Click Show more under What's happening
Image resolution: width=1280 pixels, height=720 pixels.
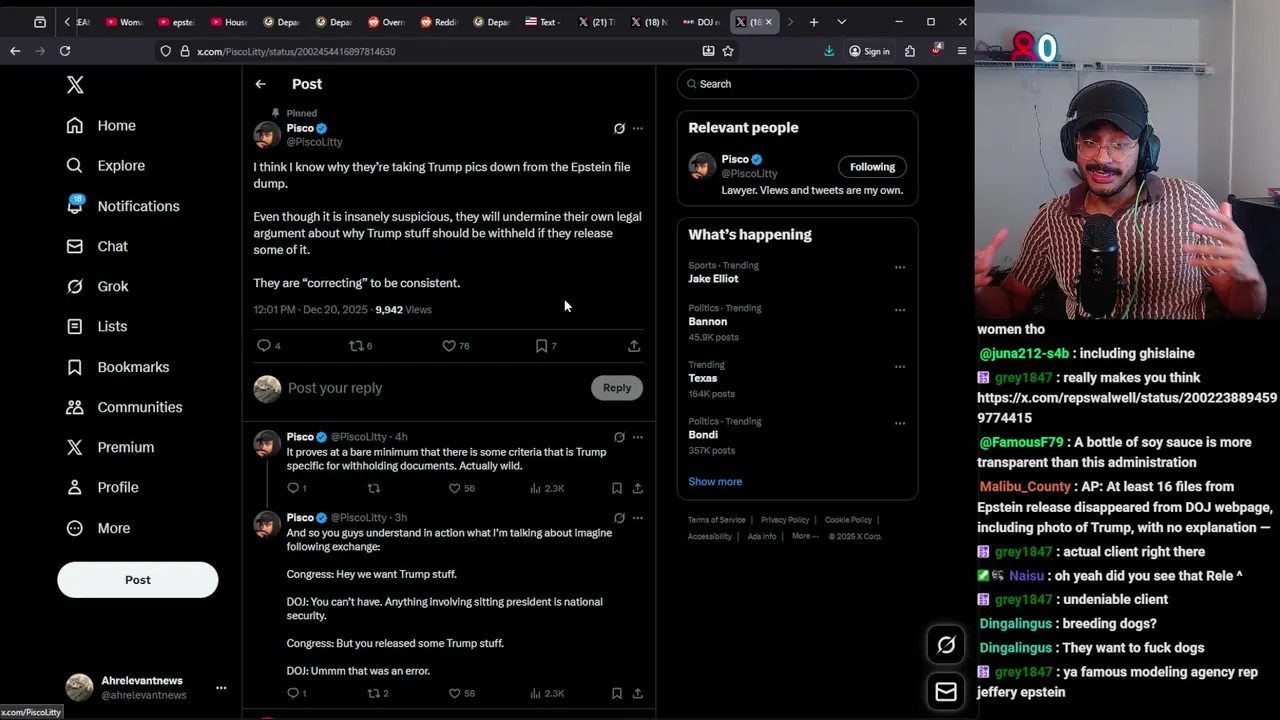[x=715, y=482]
